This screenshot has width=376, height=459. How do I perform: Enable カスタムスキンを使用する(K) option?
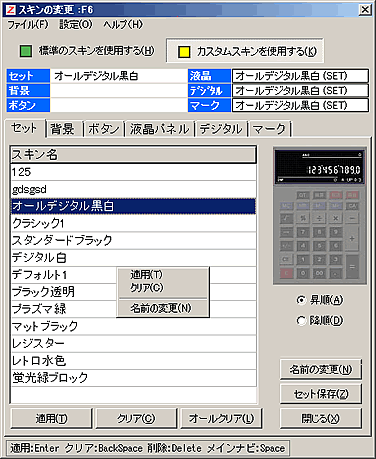(245, 51)
